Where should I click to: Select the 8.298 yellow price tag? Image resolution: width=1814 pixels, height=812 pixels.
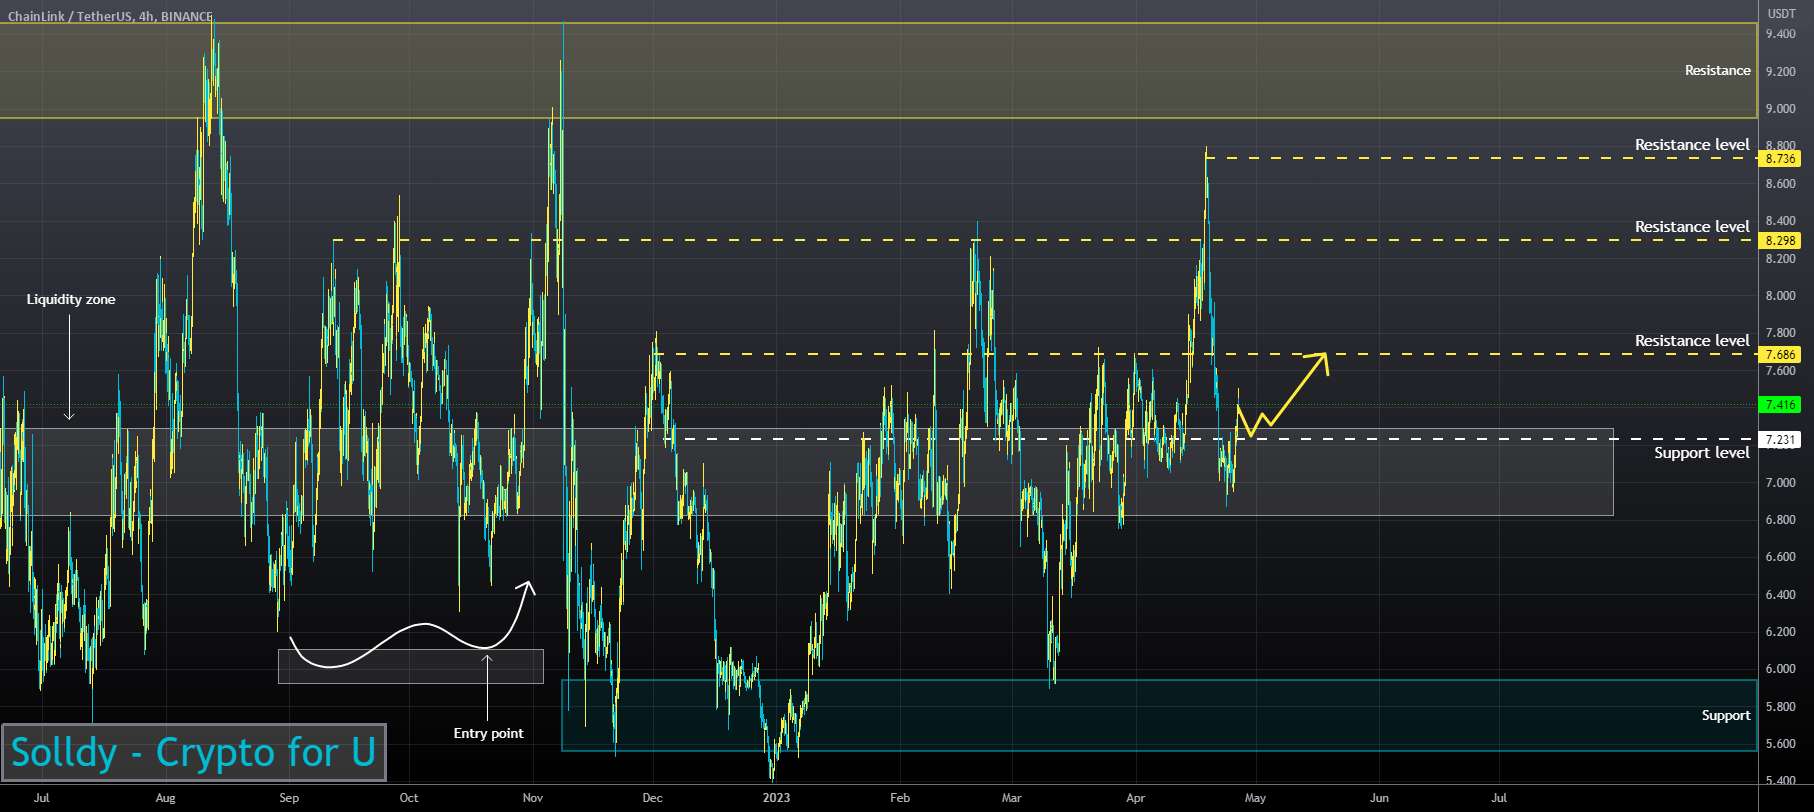pos(1780,241)
